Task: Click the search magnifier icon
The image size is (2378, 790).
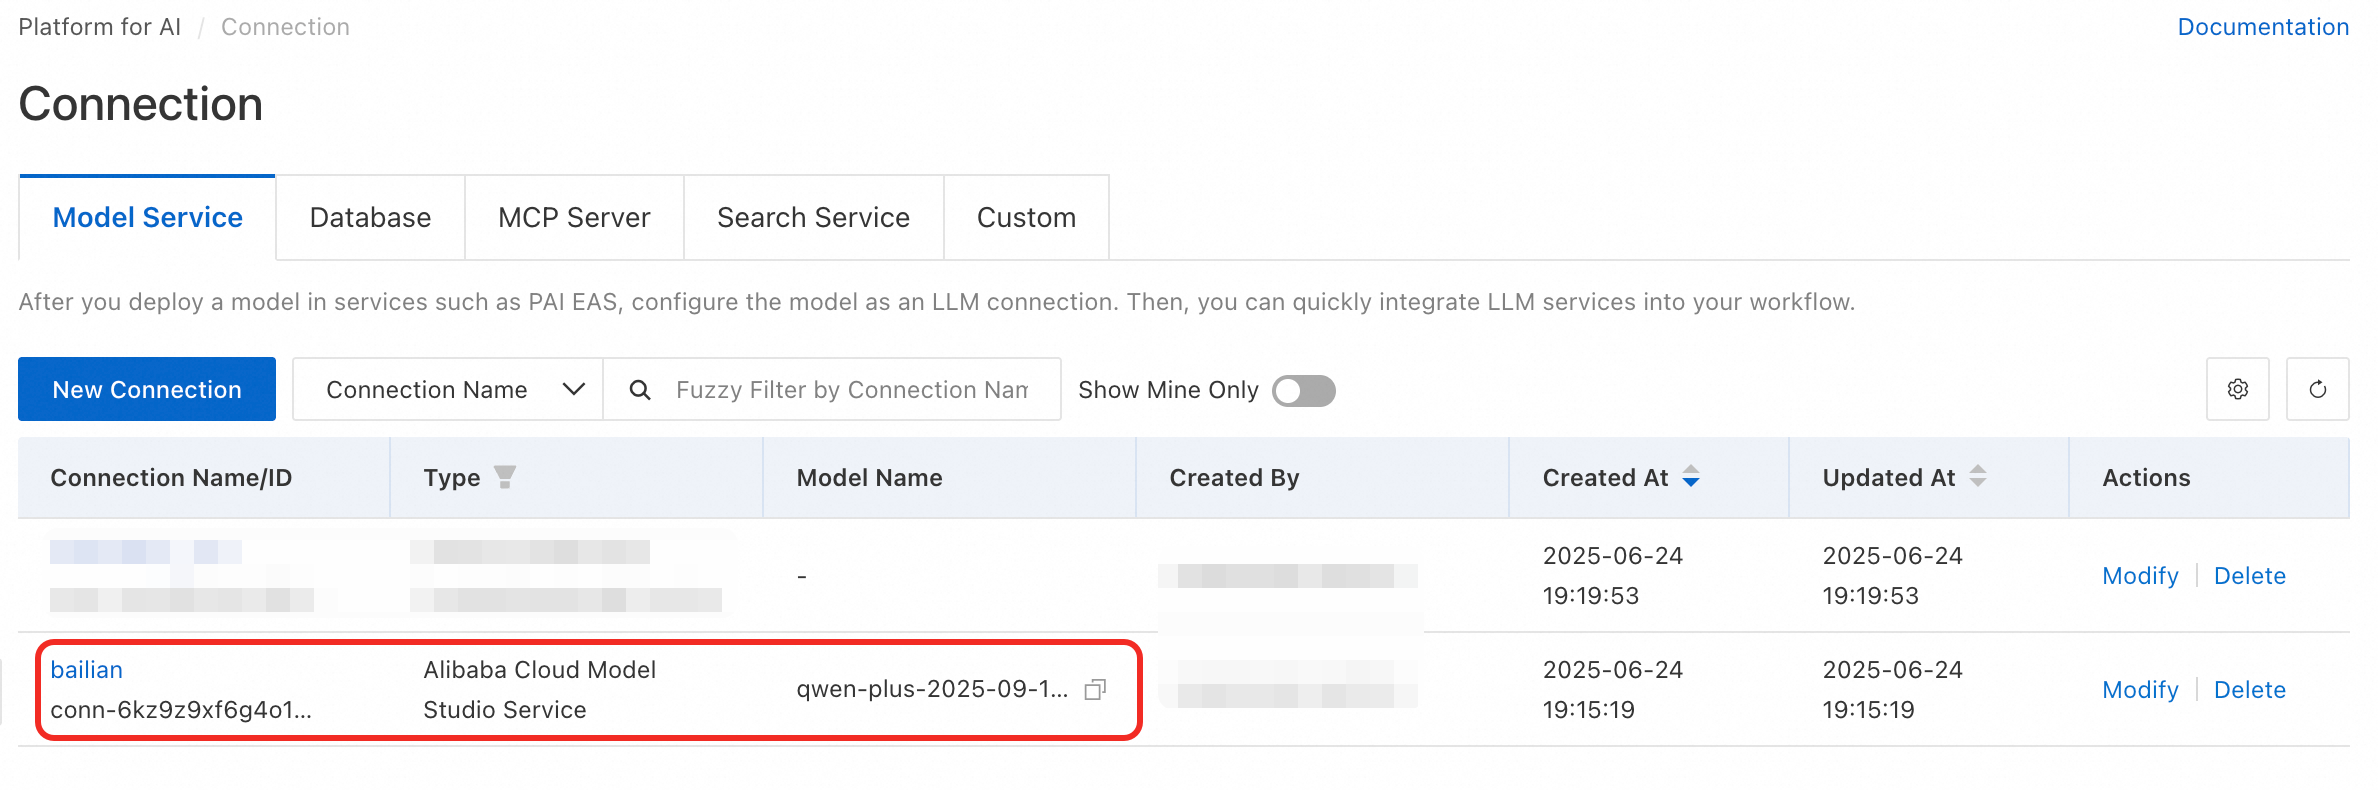Action: pyautogui.click(x=640, y=389)
